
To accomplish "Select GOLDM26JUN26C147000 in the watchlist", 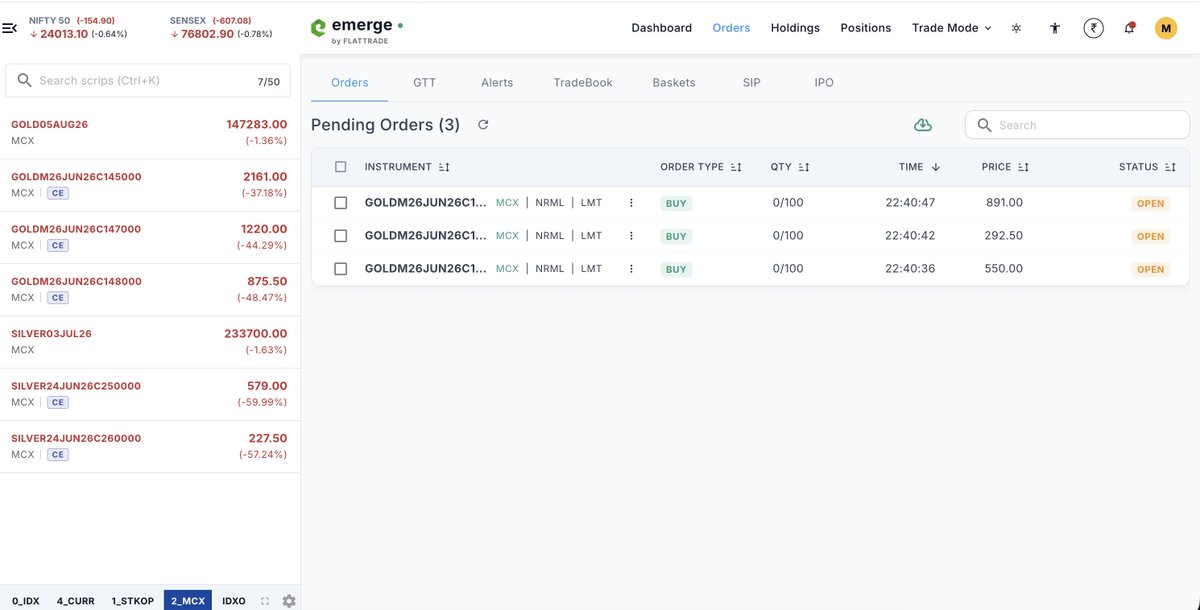I will click(x=150, y=238).
